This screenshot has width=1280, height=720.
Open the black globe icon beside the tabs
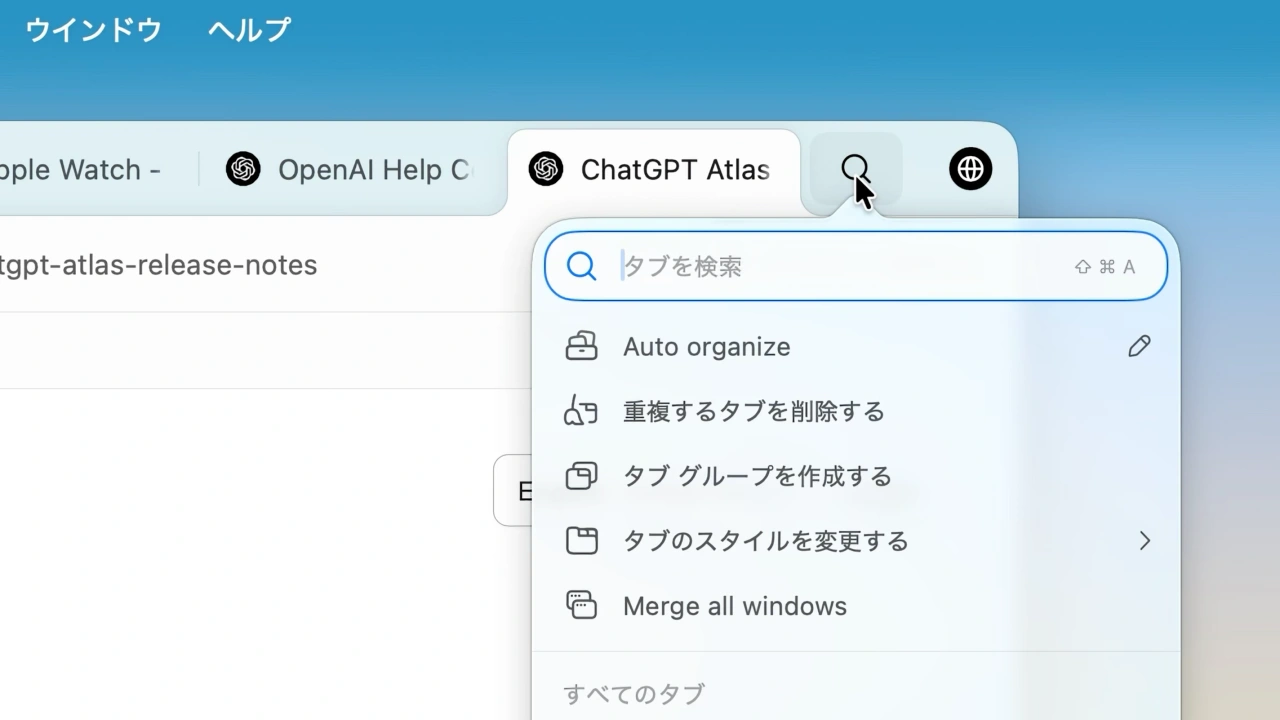[968, 169]
